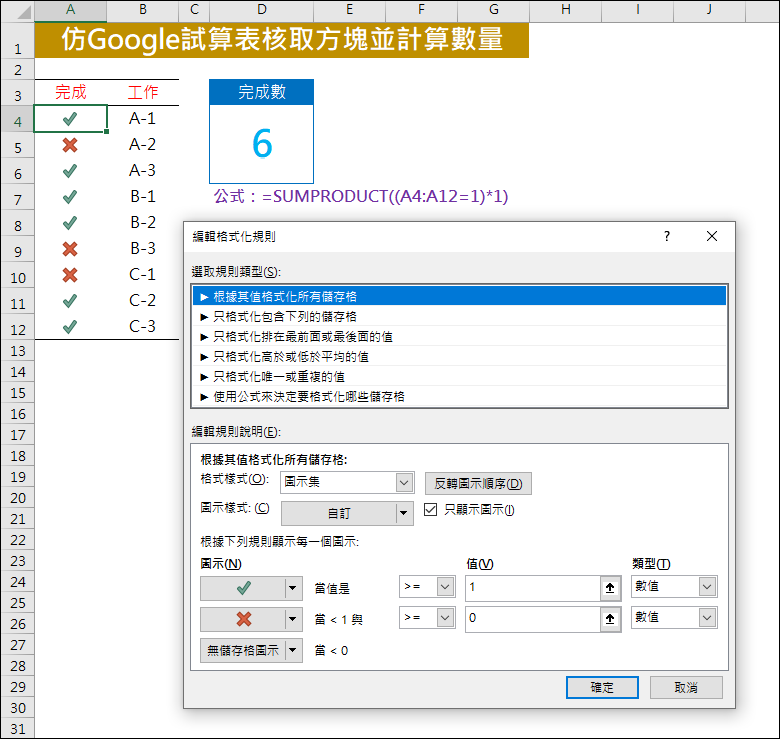Click the check icon beside B-2
780x739 pixels.
70,223
